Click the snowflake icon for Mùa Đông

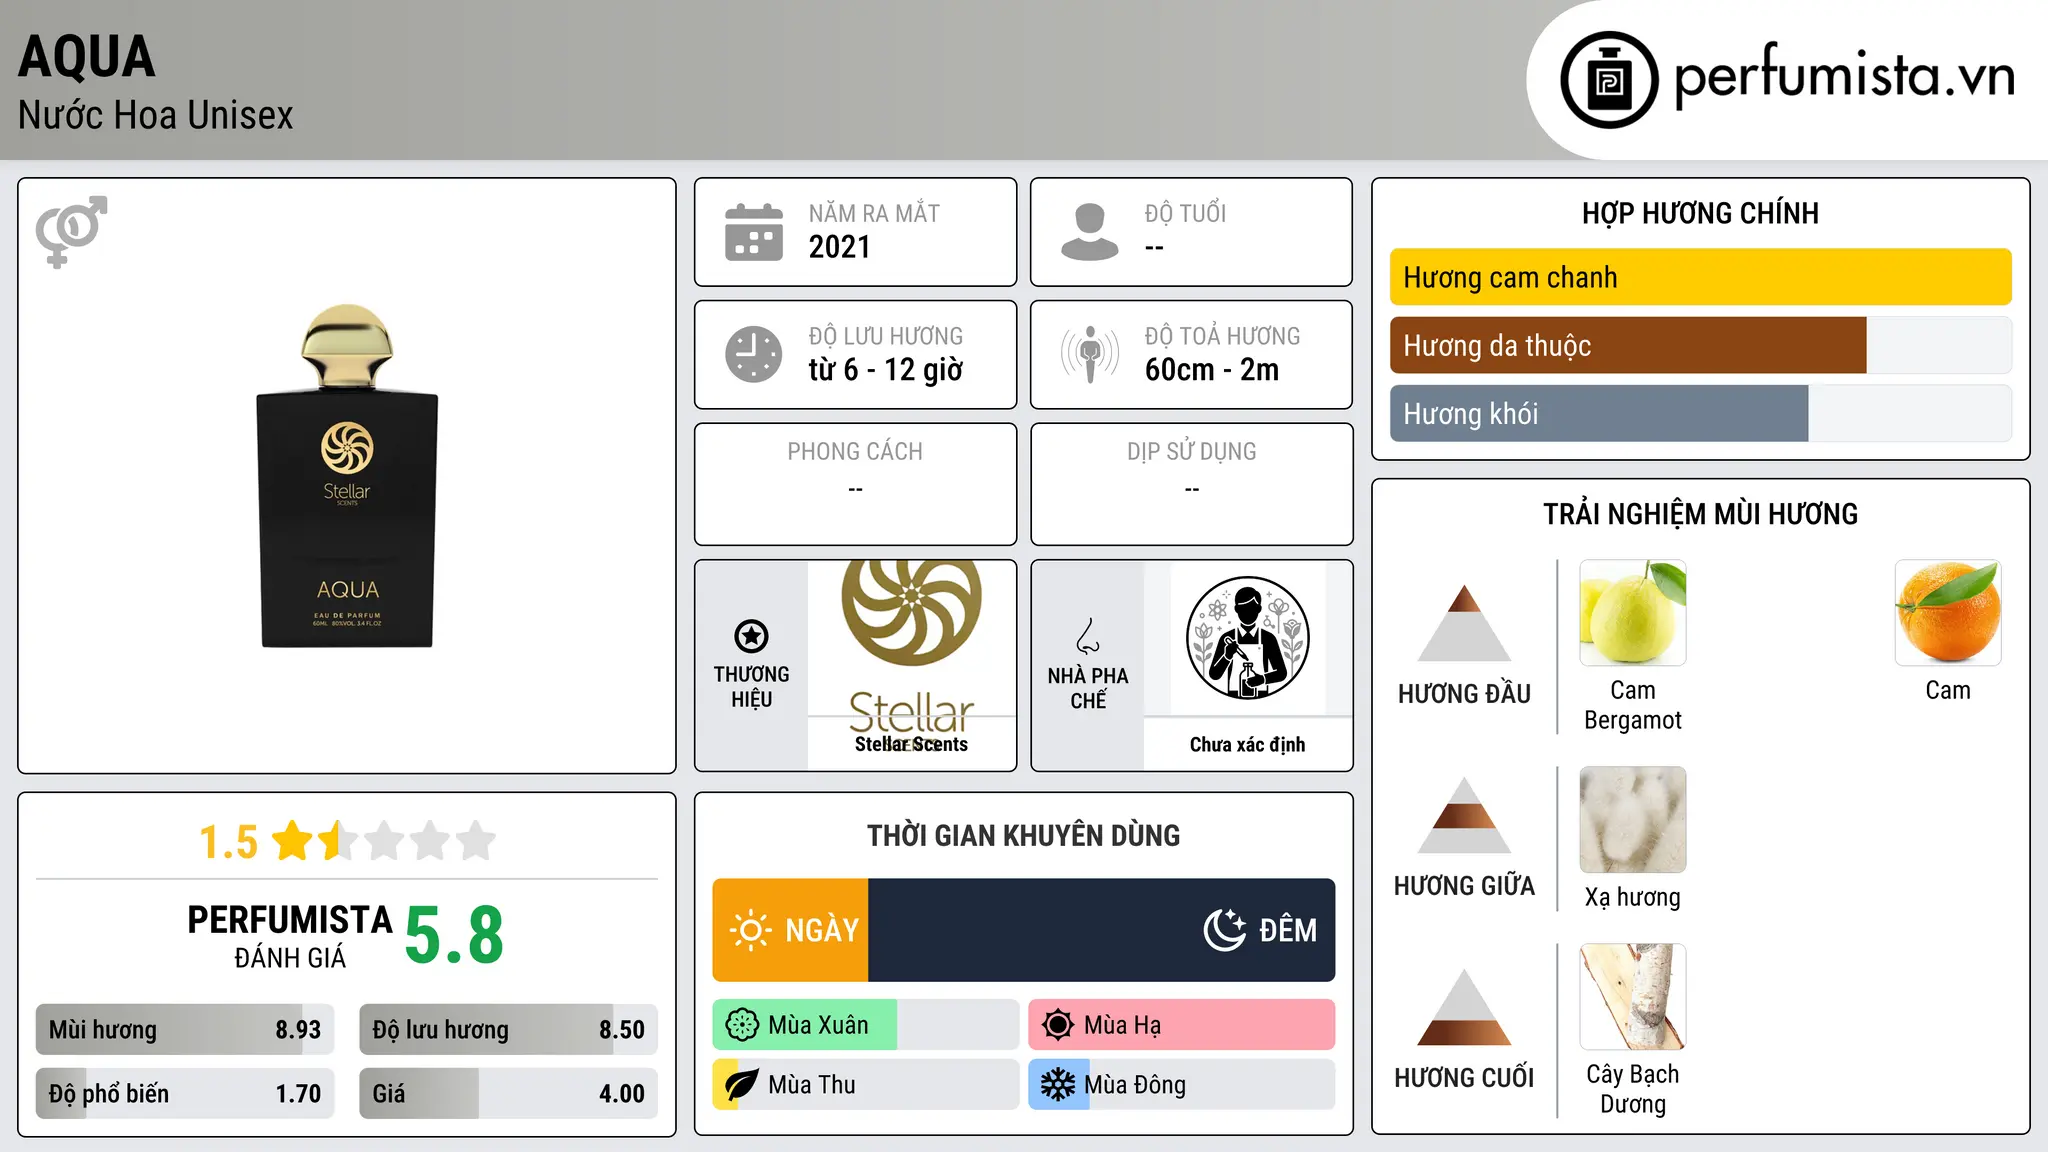[1058, 1085]
